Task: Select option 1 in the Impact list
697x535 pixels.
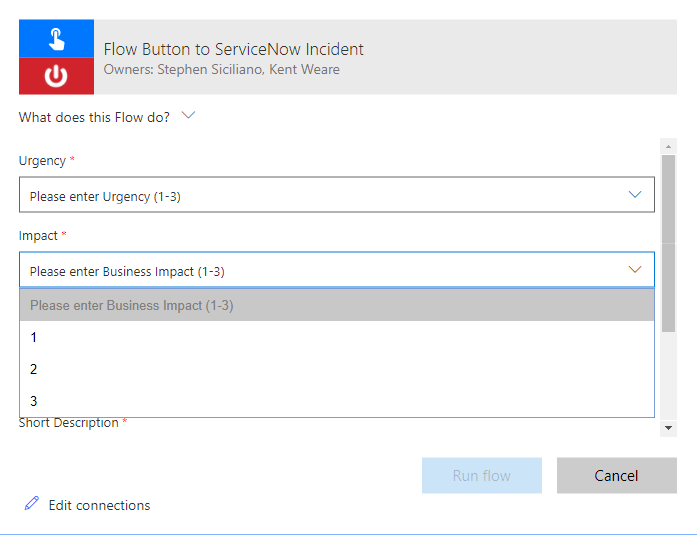Action: (x=34, y=337)
